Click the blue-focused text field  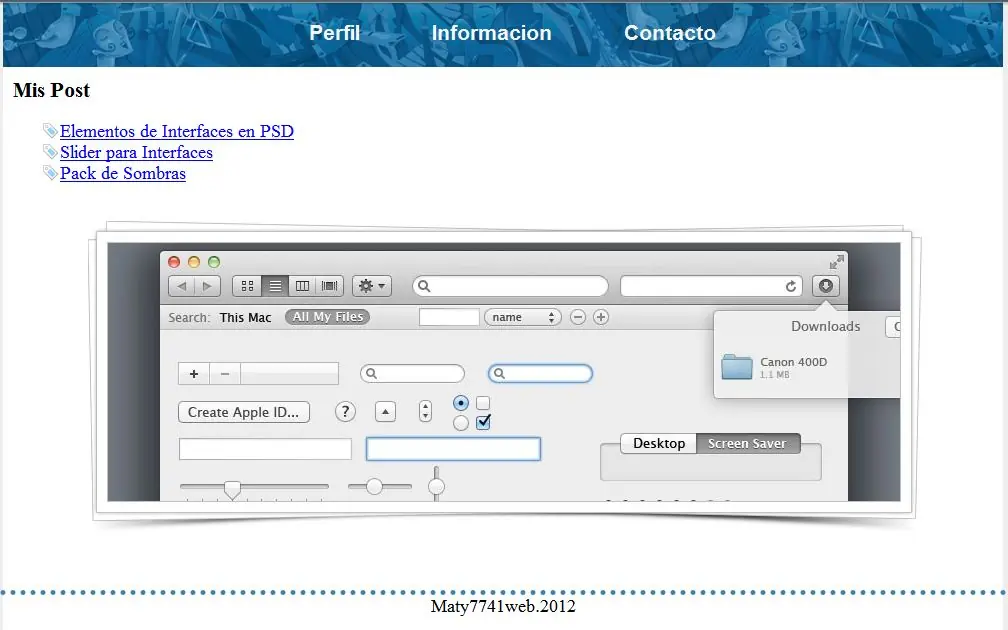click(x=453, y=449)
